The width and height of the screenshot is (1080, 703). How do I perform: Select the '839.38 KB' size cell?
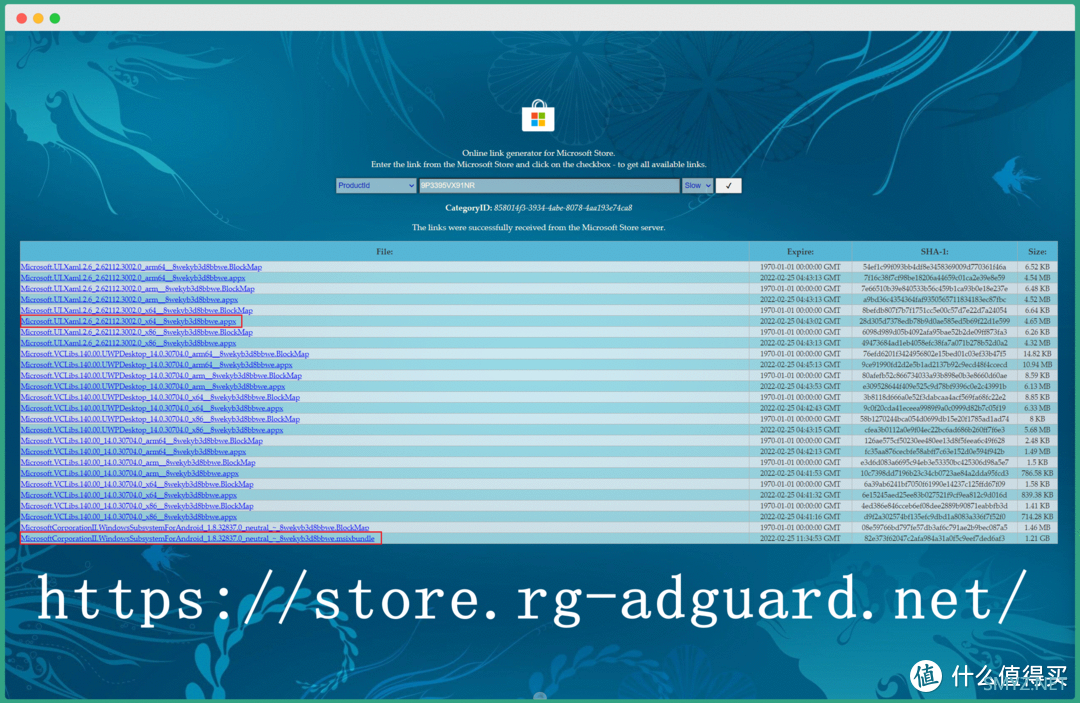1037,495
